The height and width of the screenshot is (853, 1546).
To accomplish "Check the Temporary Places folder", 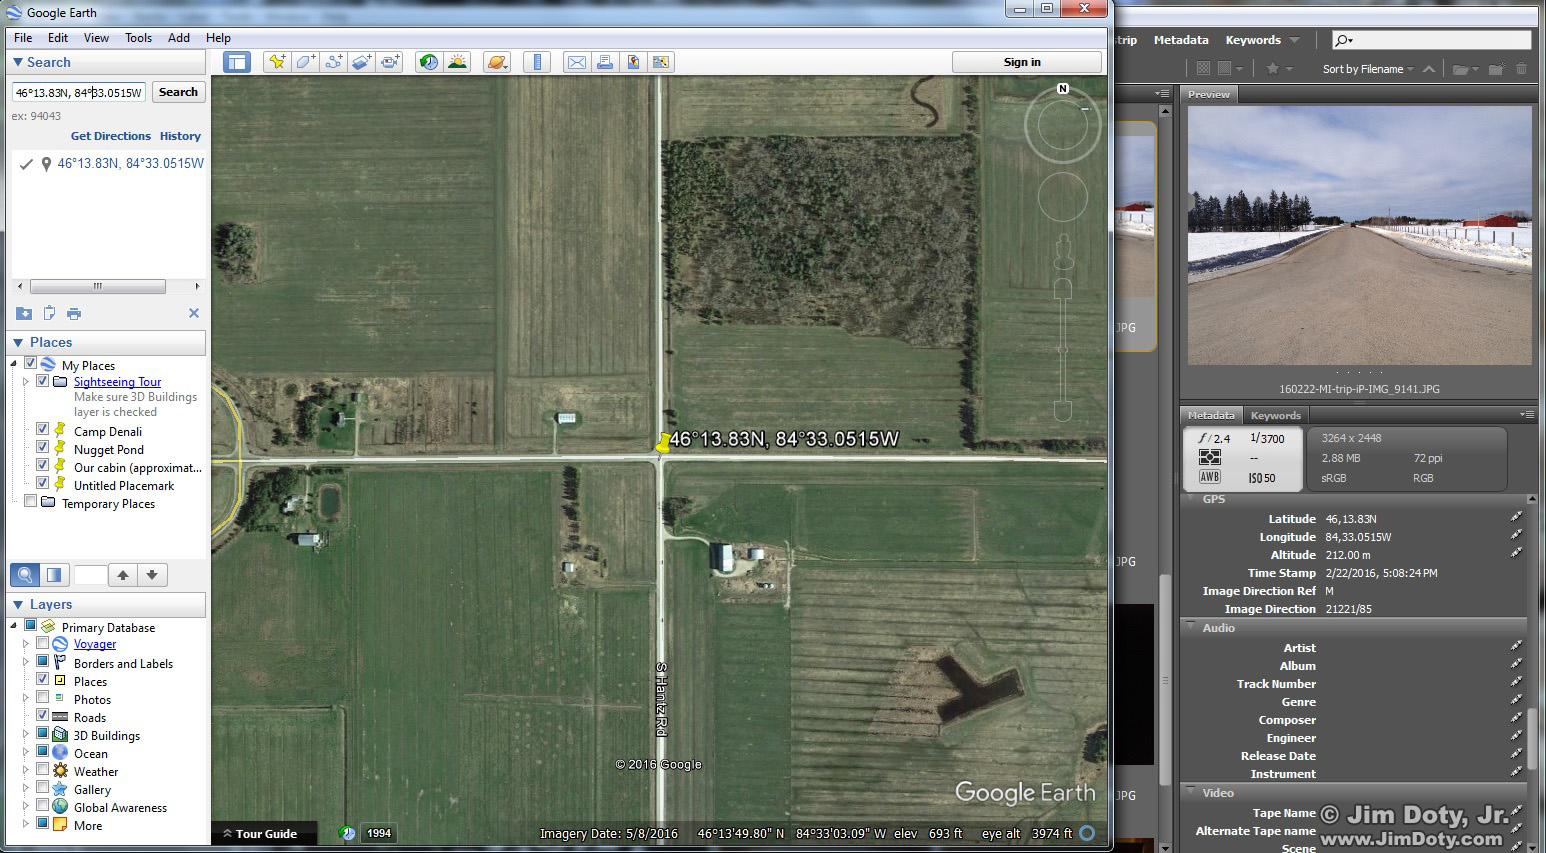I will [x=31, y=501].
